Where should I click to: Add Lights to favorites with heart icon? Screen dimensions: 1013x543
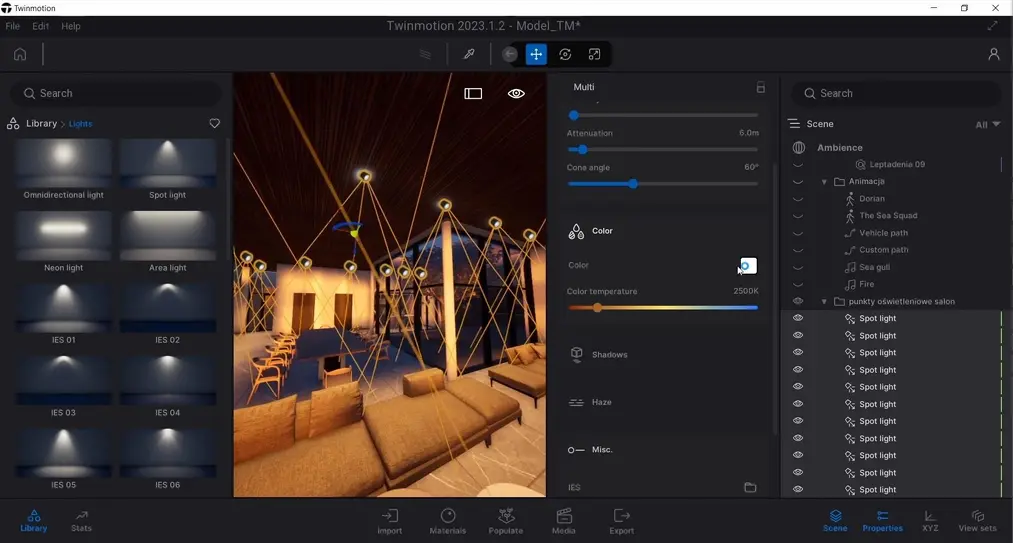pos(214,123)
